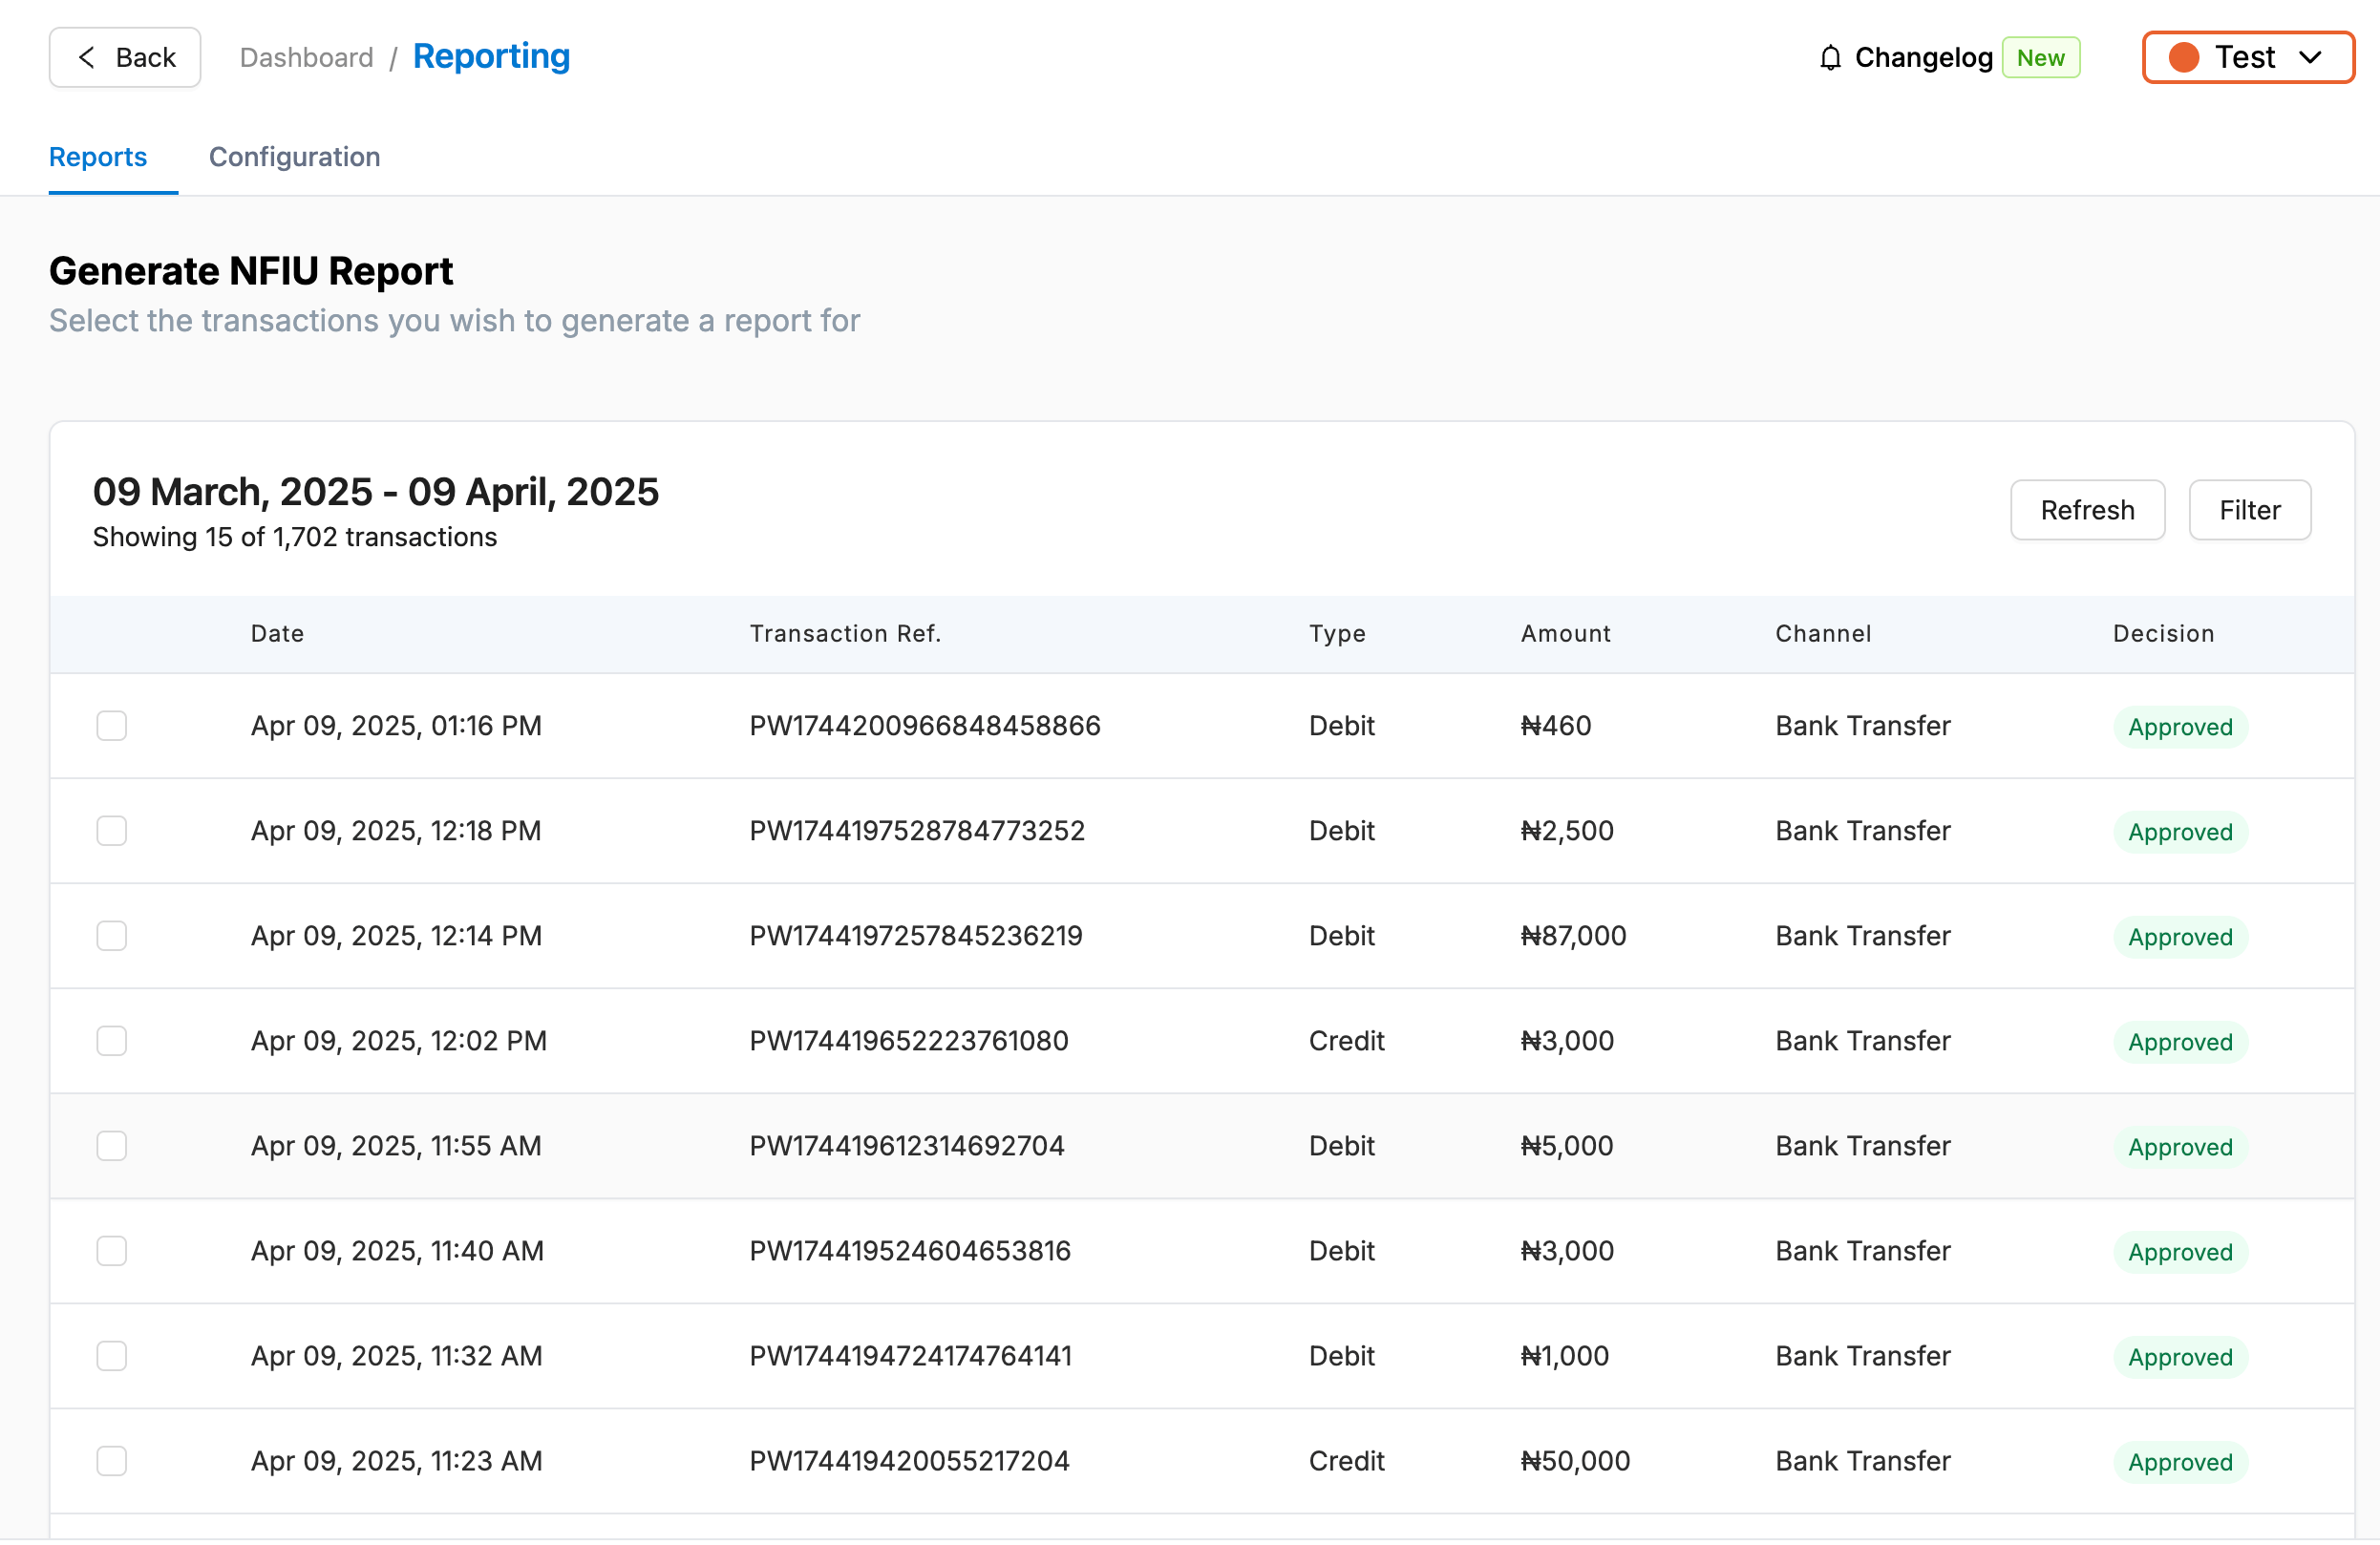Click the bell icon beside Changelog

click(1829, 58)
